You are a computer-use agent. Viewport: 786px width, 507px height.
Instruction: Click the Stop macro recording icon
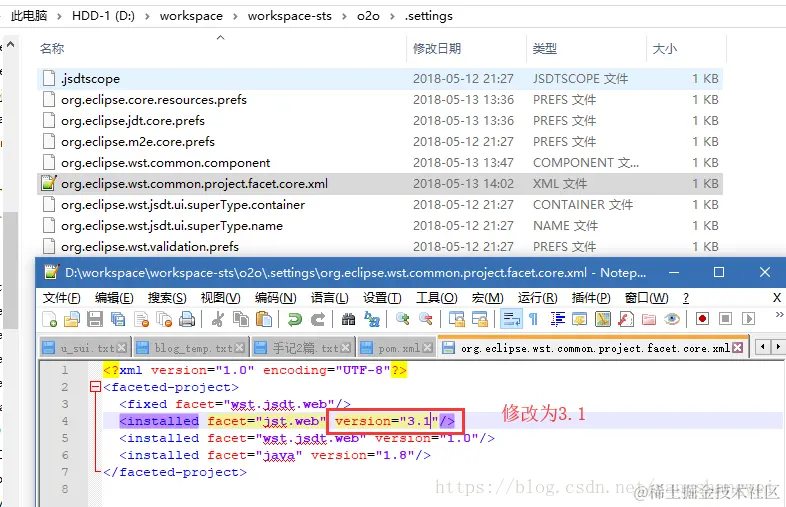coord(725,319)
